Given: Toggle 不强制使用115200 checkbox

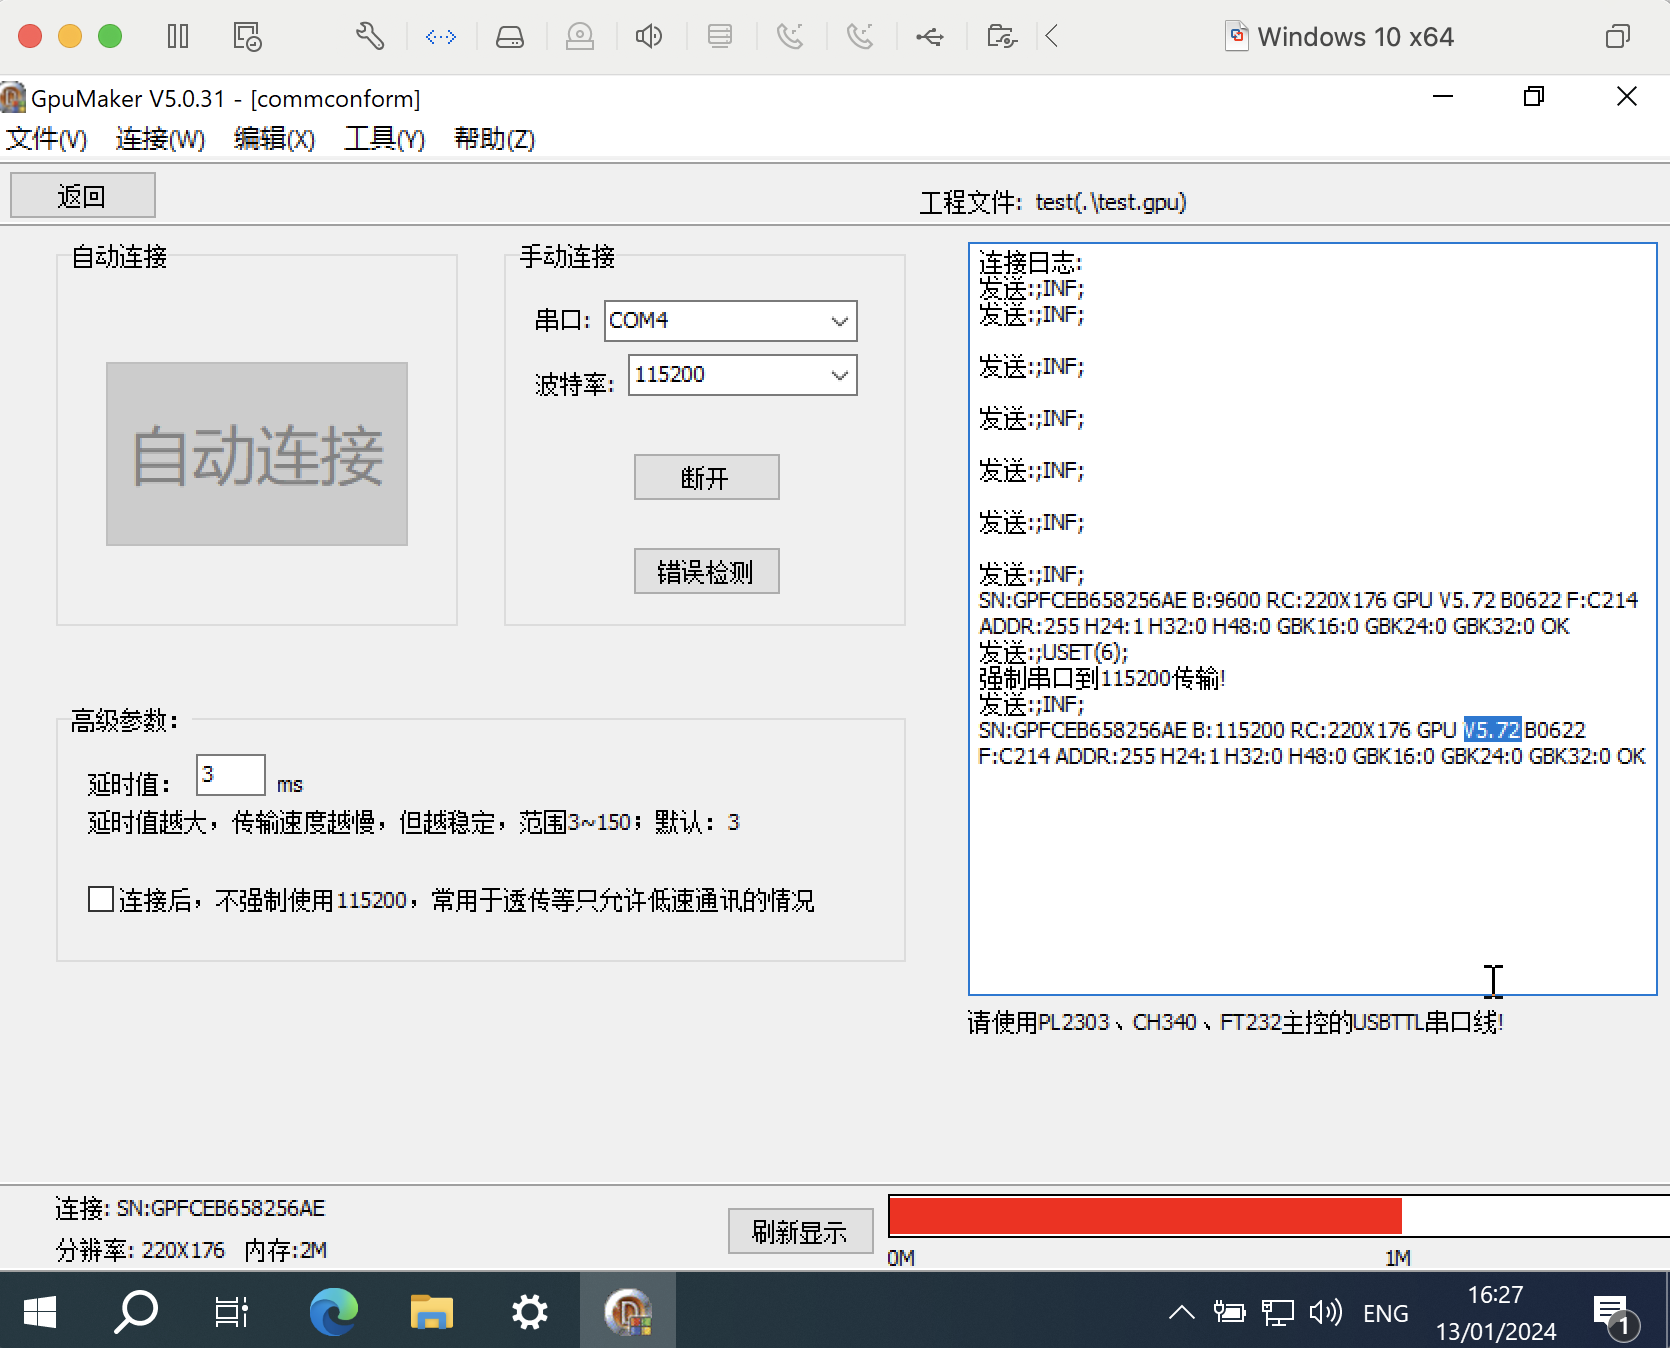Looking at the screenshot, I should (x=100, y=899).
